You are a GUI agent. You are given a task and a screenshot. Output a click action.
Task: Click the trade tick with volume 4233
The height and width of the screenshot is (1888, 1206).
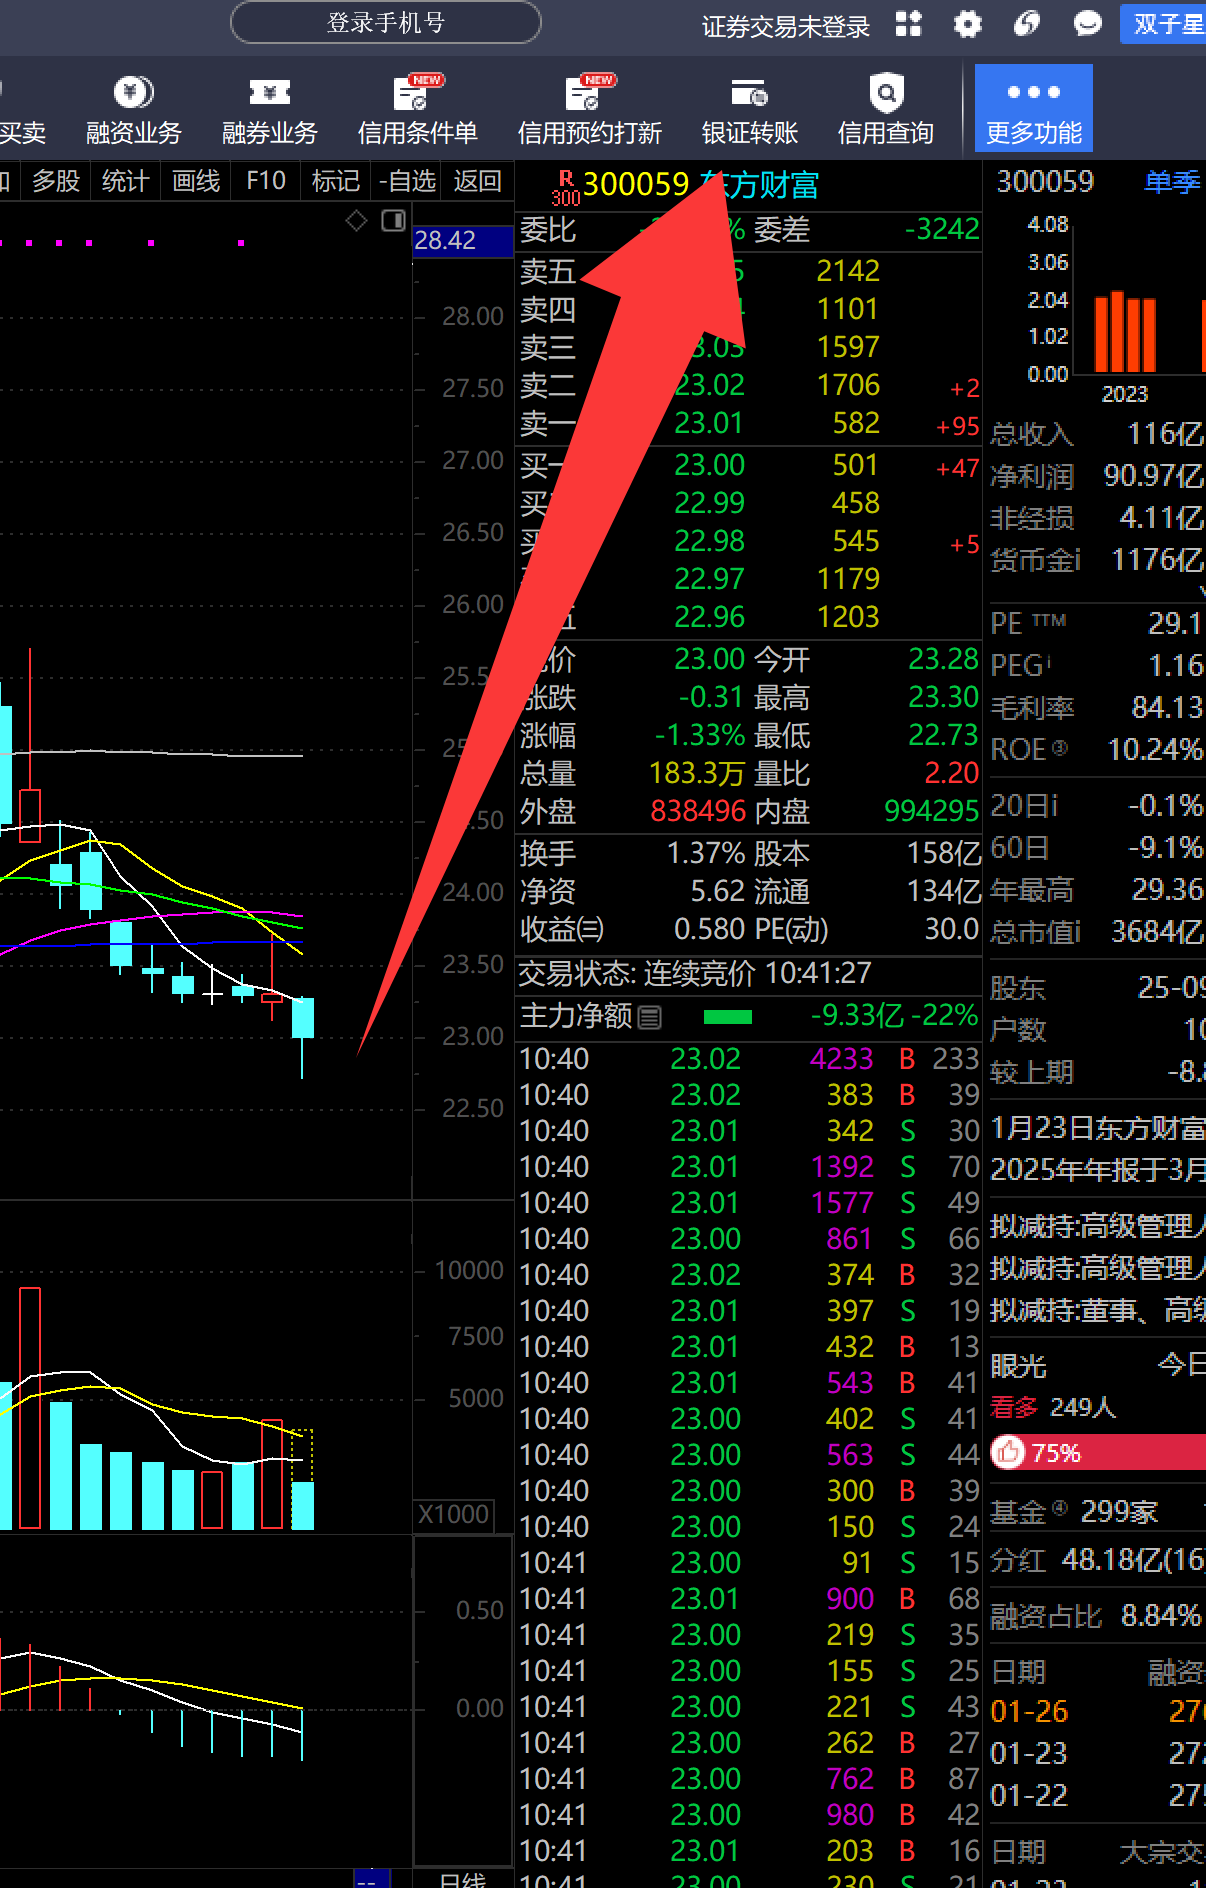click(749, 1059)
